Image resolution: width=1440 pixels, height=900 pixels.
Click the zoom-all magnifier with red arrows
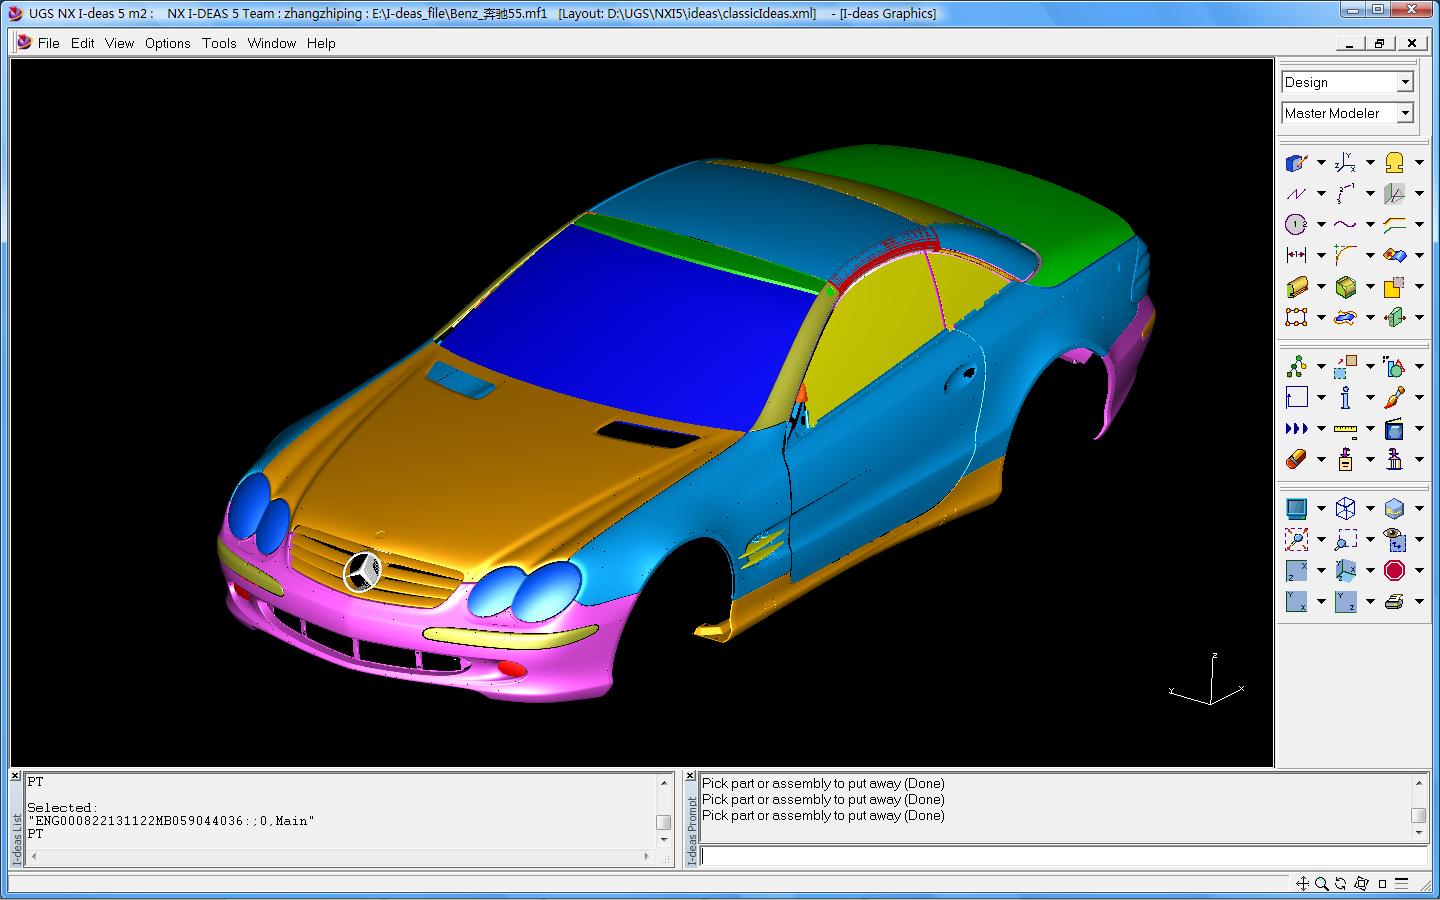[x=1296, y=540]
